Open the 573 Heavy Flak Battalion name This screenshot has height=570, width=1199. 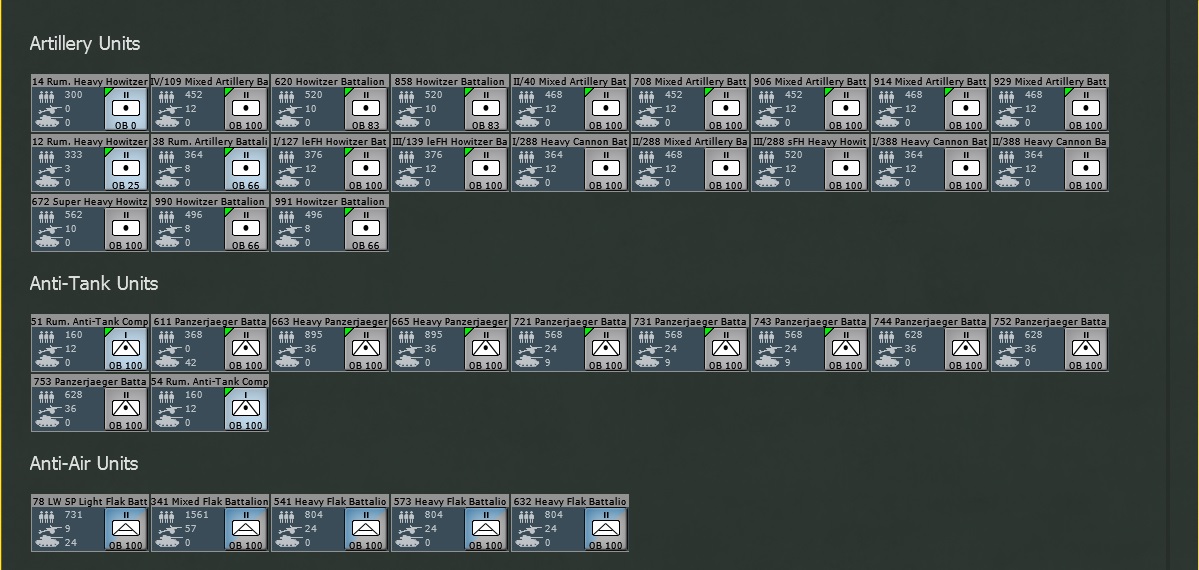tap(450, 501)
